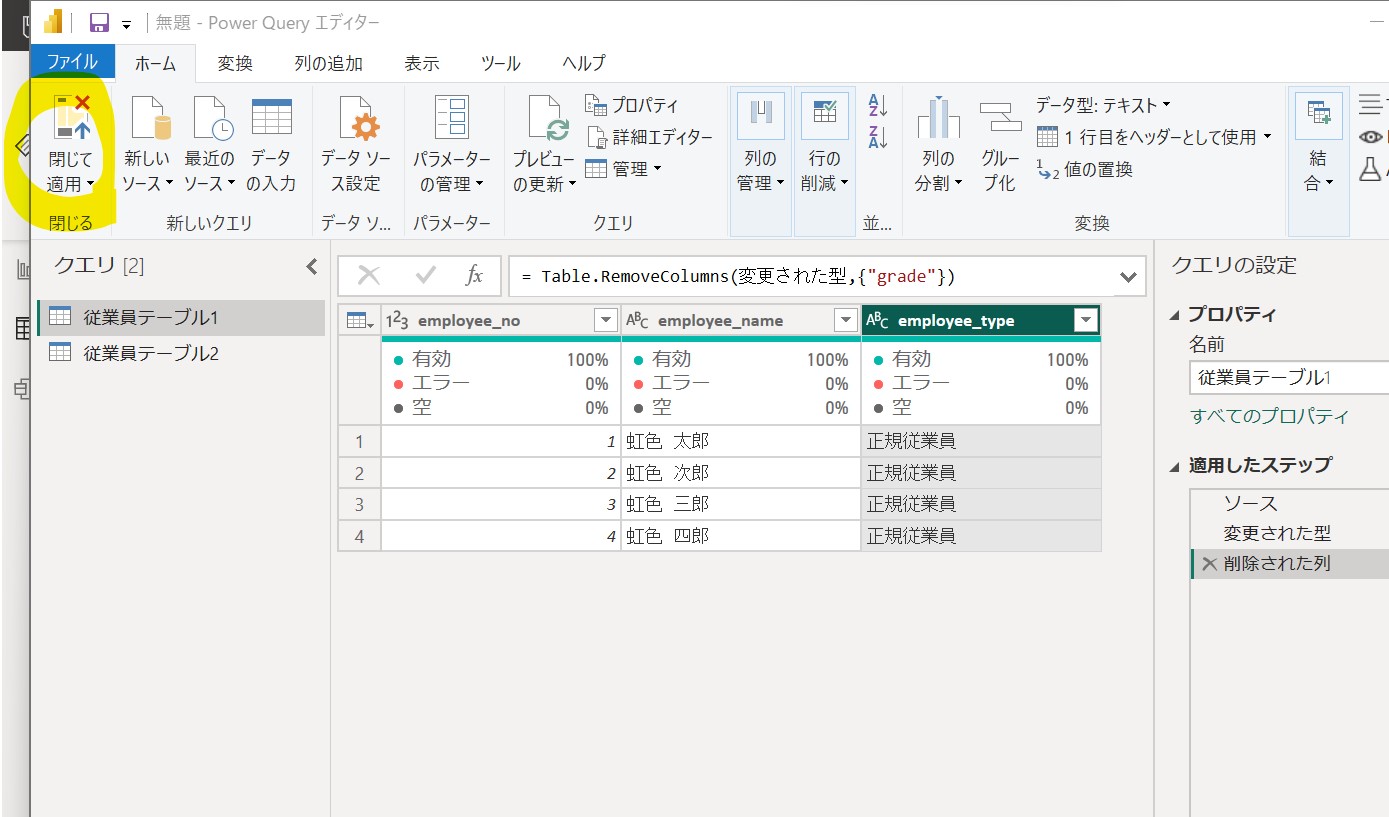This screenshot has height=817, width=1389.
Task: Open the 管理 (Manage) dropdown
Action: 623,169
